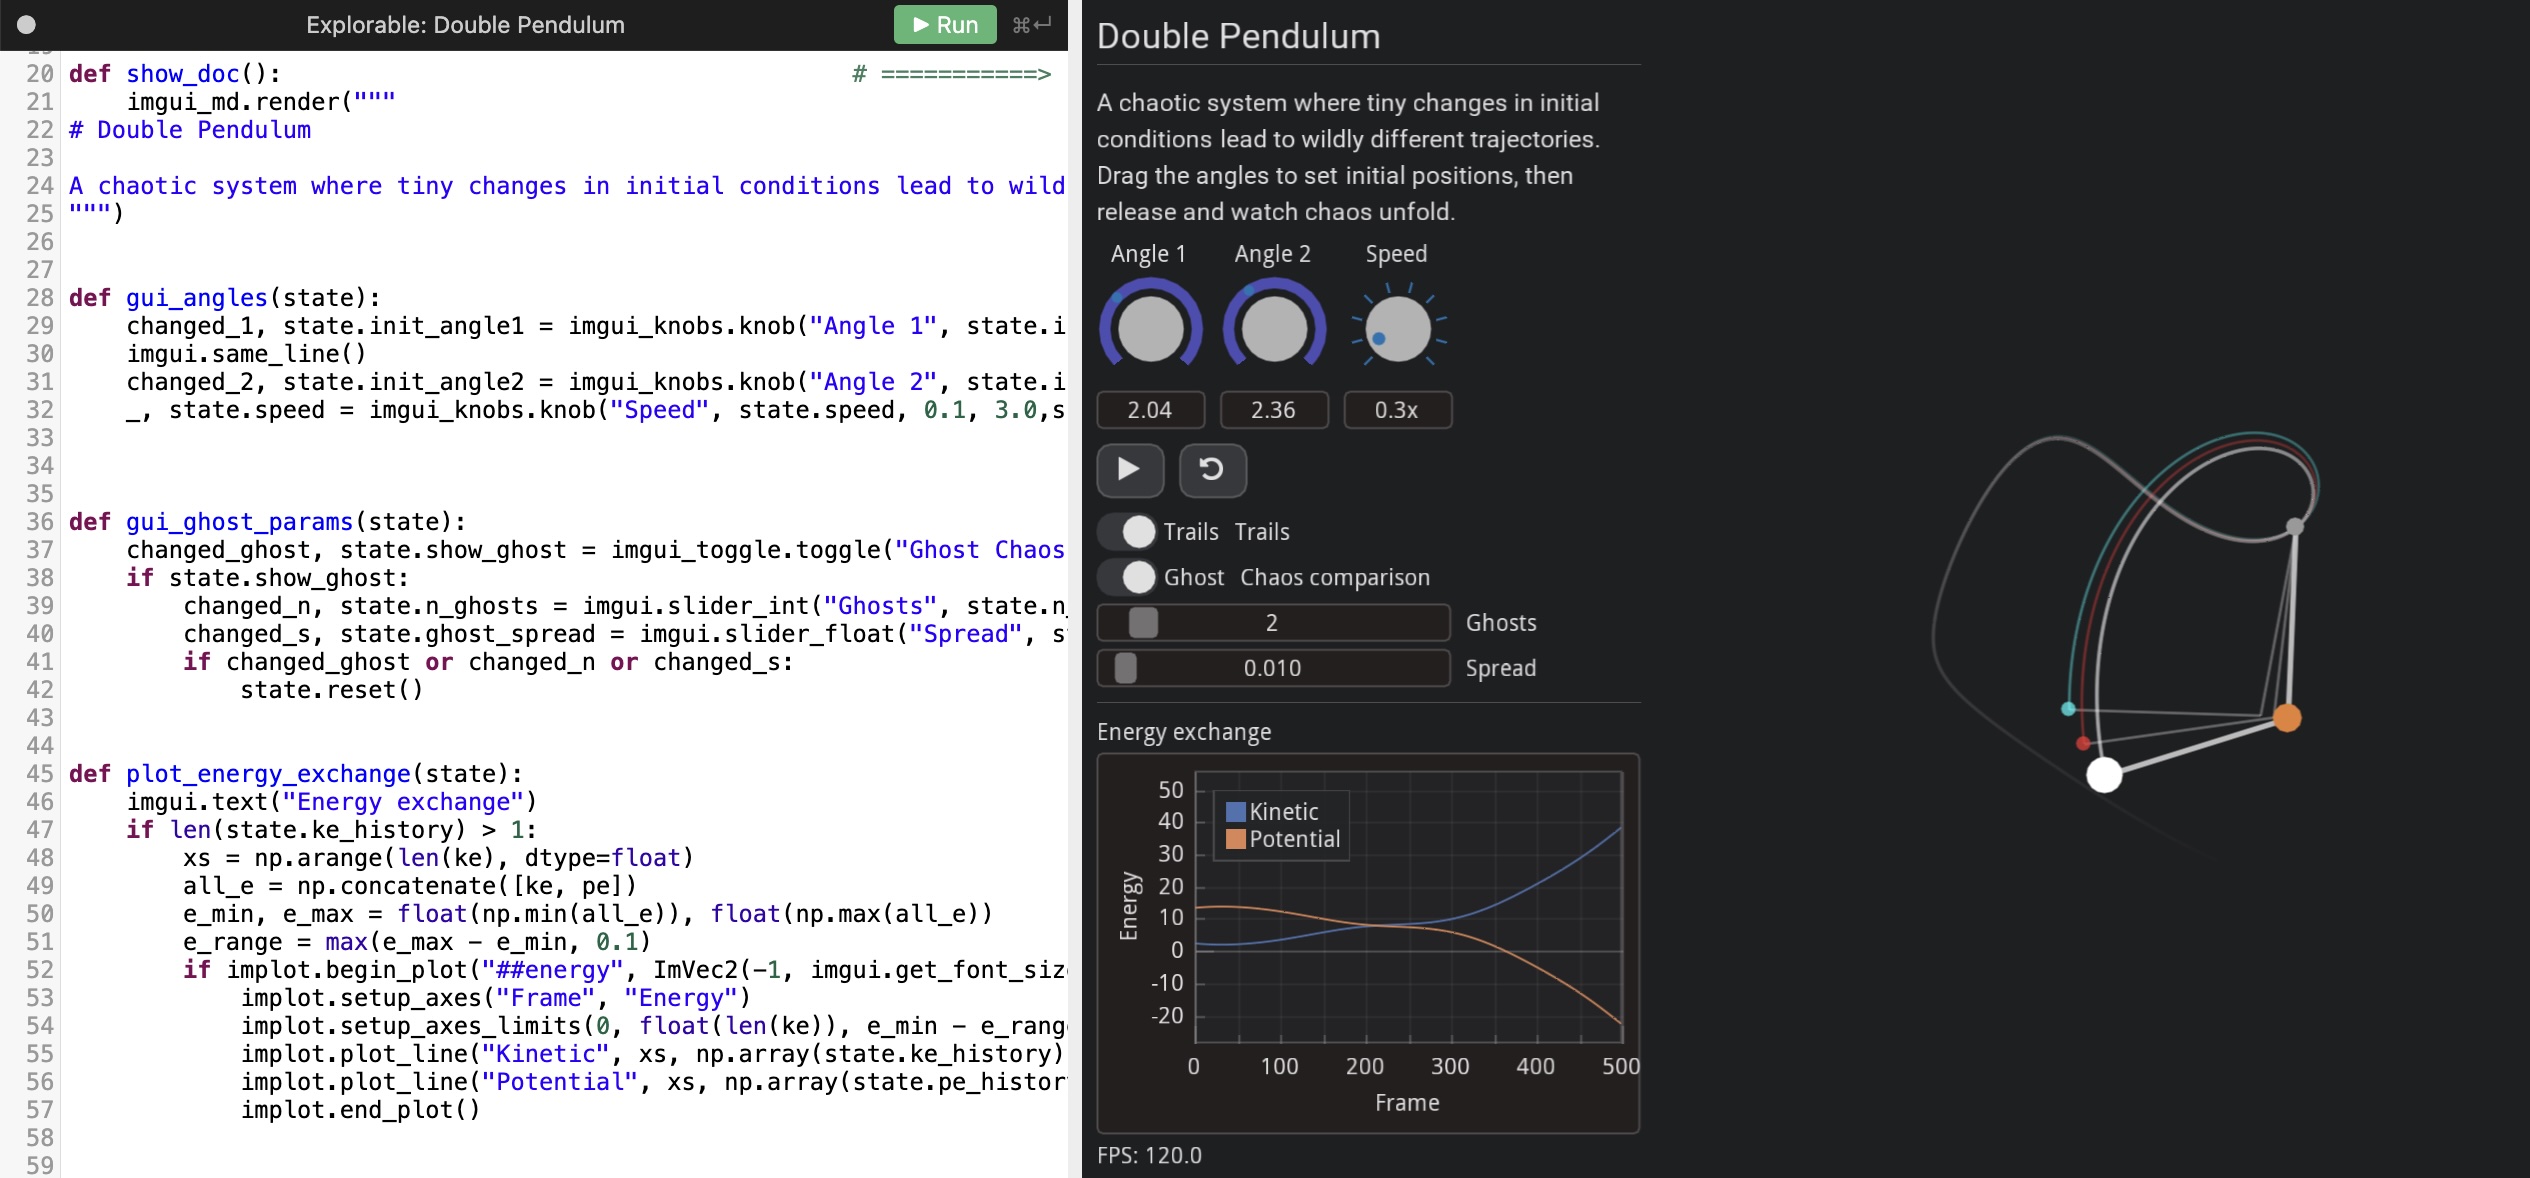Click the green play icon inside the Run button
This screenshot has height=1178, width=2530.
(916, 24)
